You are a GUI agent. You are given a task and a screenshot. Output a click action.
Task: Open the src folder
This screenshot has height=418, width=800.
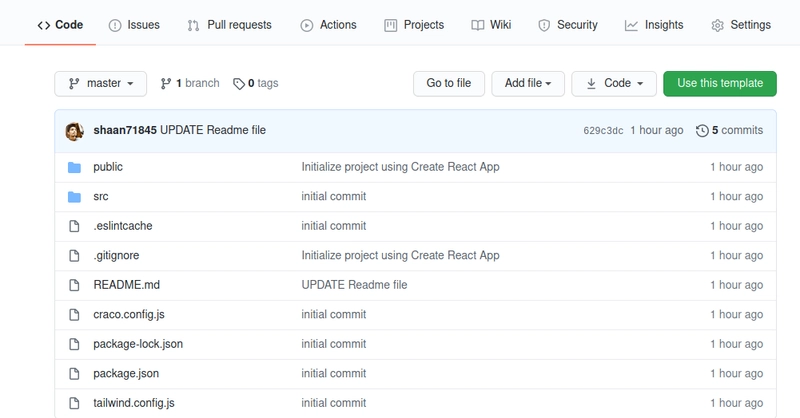pos(101,196)
